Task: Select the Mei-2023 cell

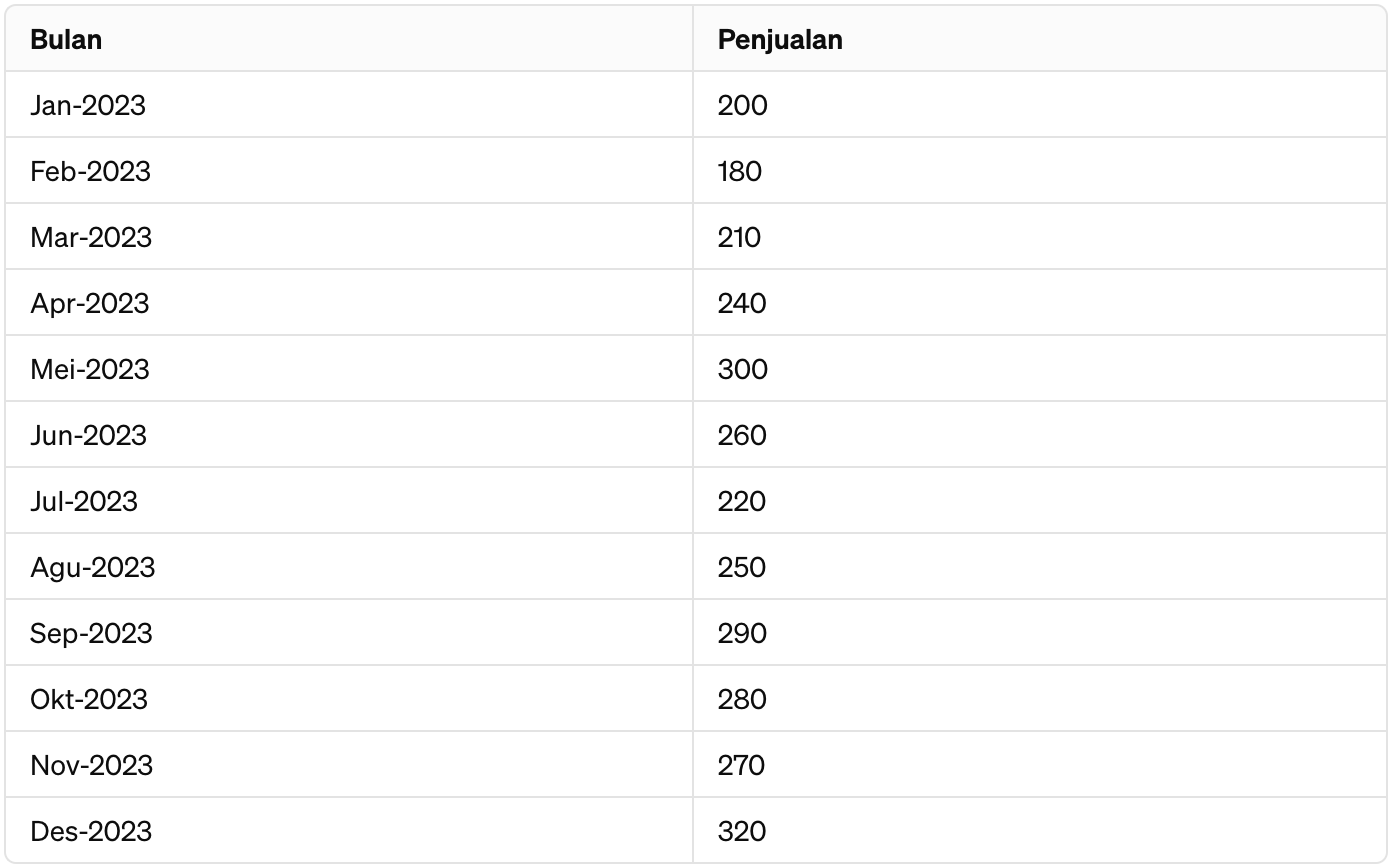Action: point(349,369)
